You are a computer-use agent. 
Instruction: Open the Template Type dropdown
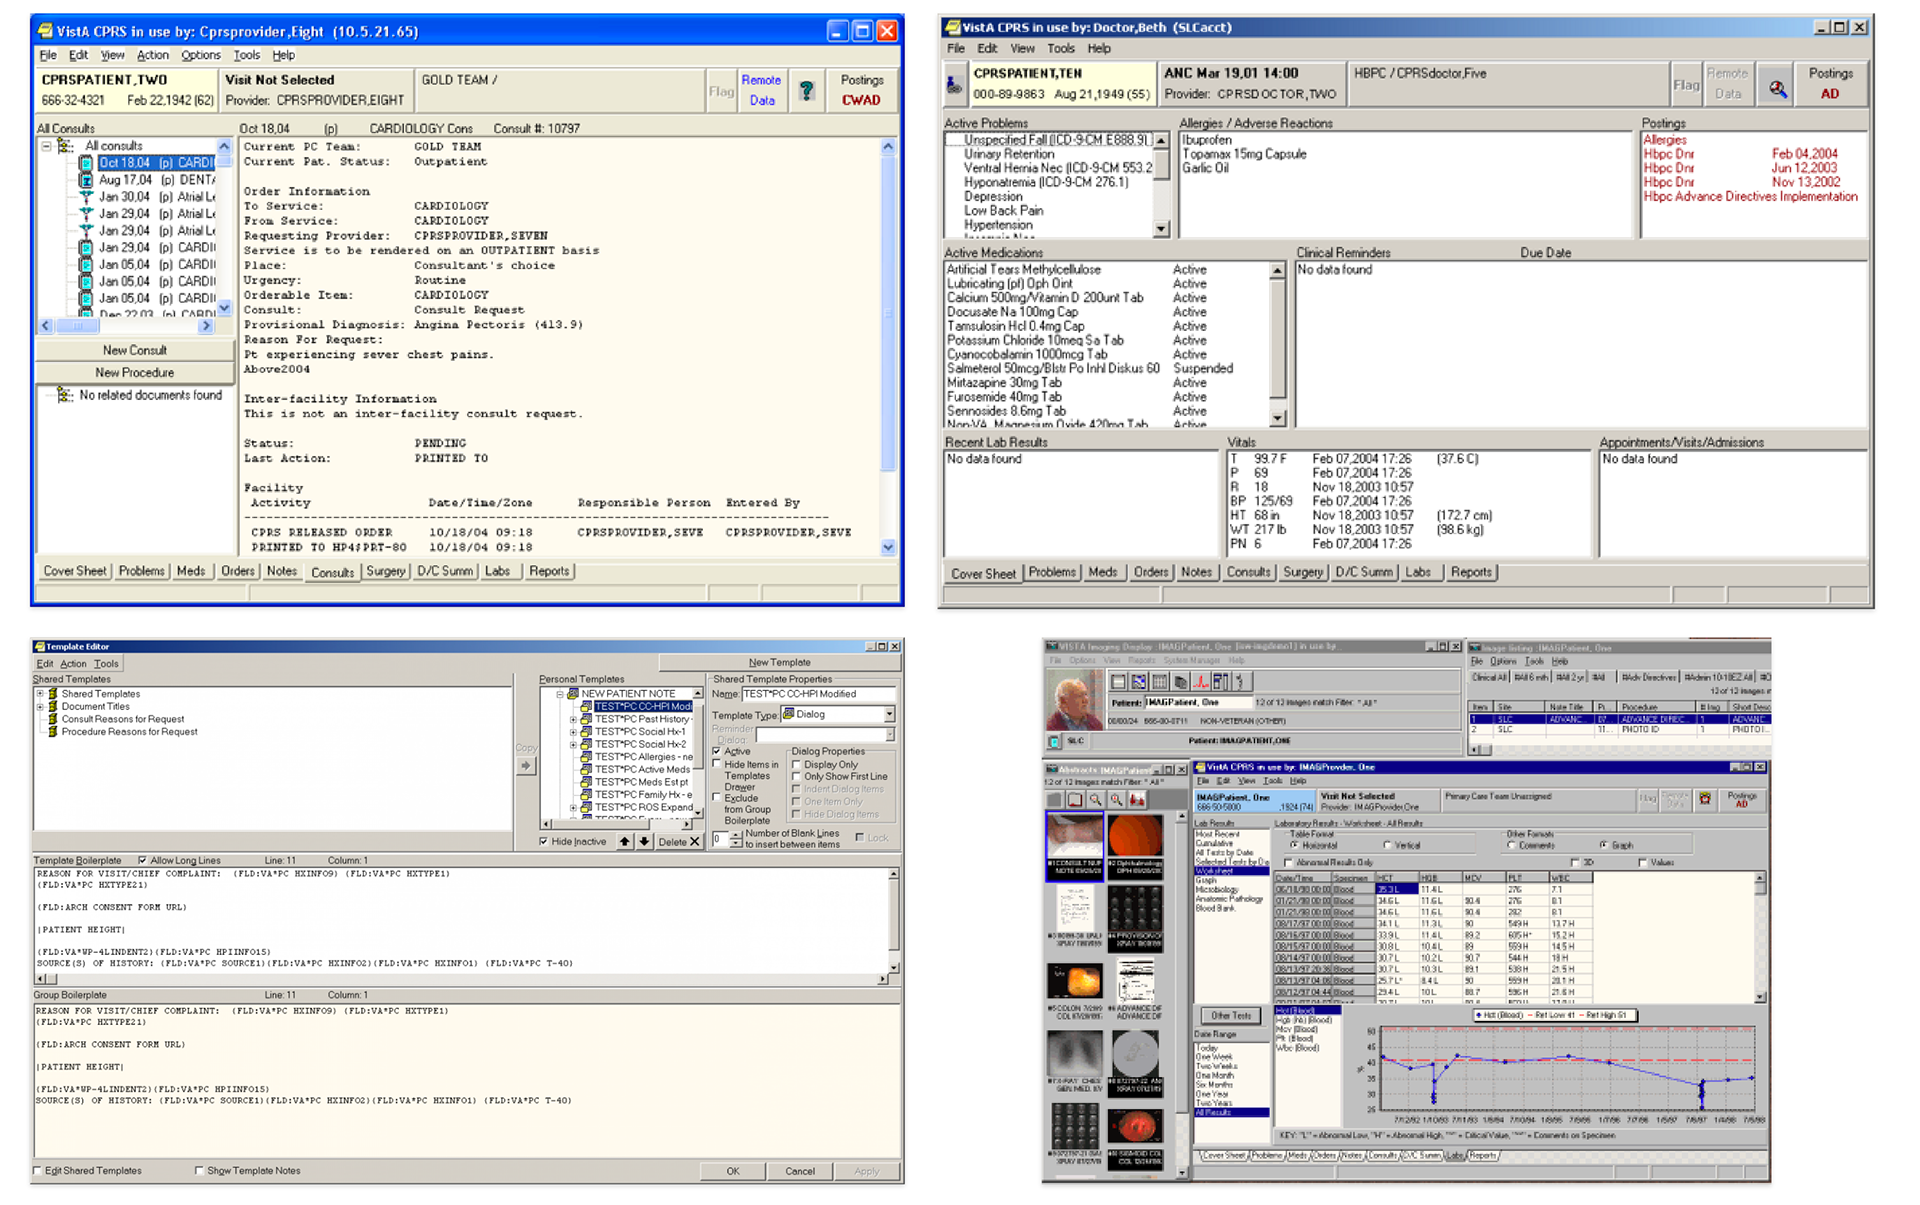tap(889, 715)
